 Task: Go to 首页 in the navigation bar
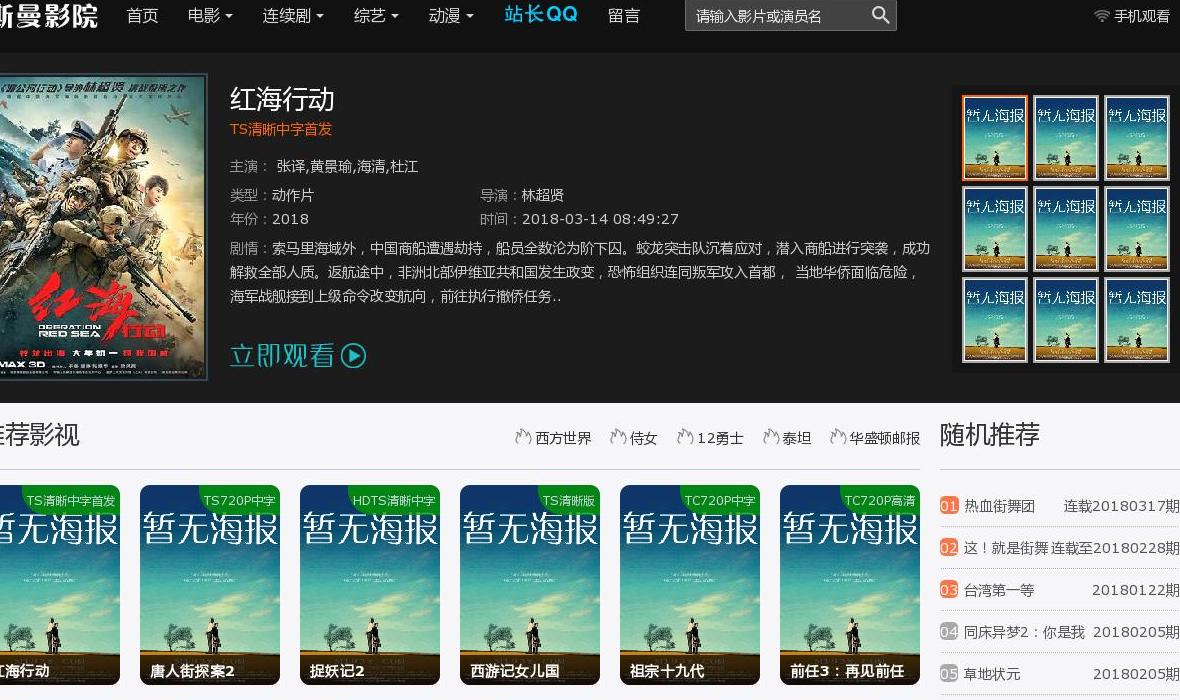click(x=142, y=15)
